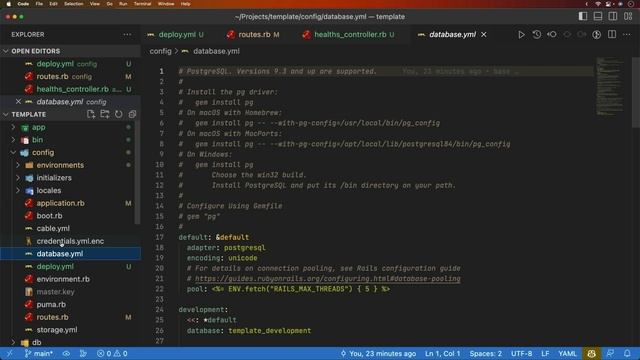Open the file history timeline icon
The image size is (640, 360).
coord(536,35)
